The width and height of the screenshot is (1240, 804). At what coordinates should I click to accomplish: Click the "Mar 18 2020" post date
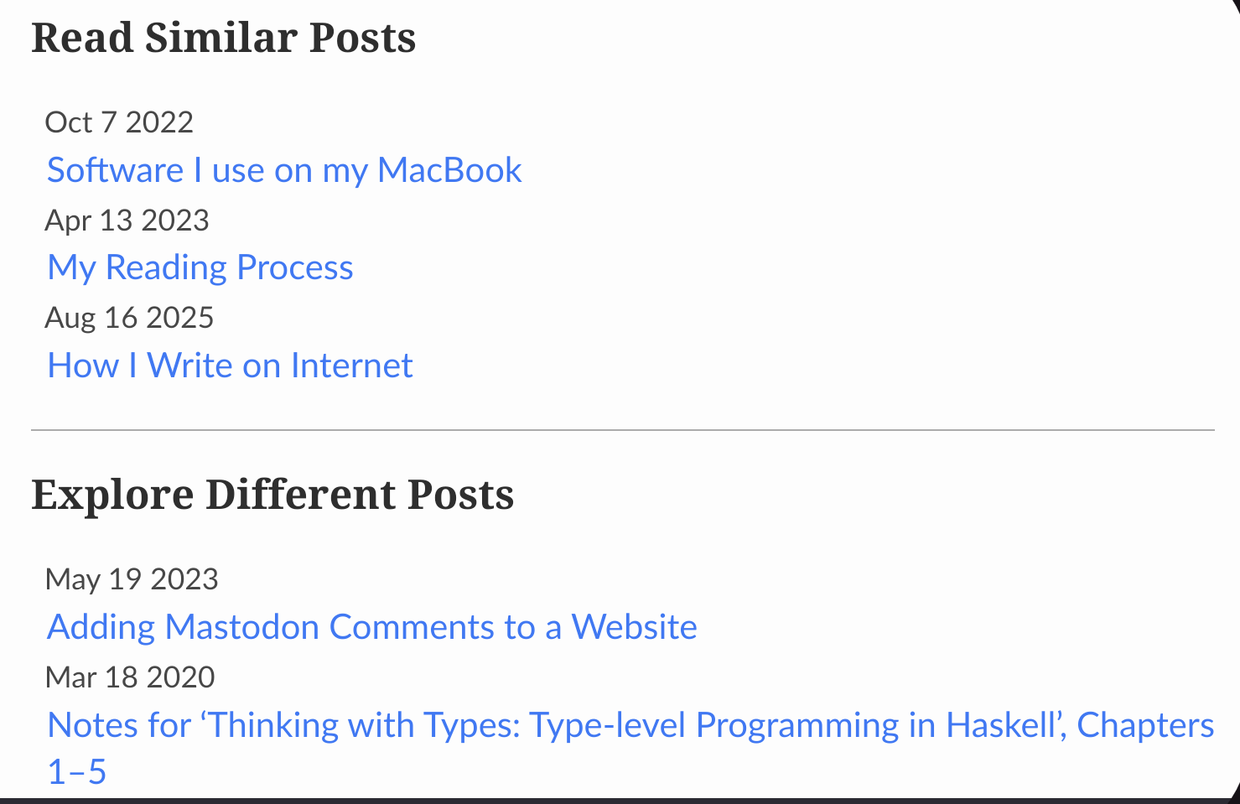click(130, 677)
